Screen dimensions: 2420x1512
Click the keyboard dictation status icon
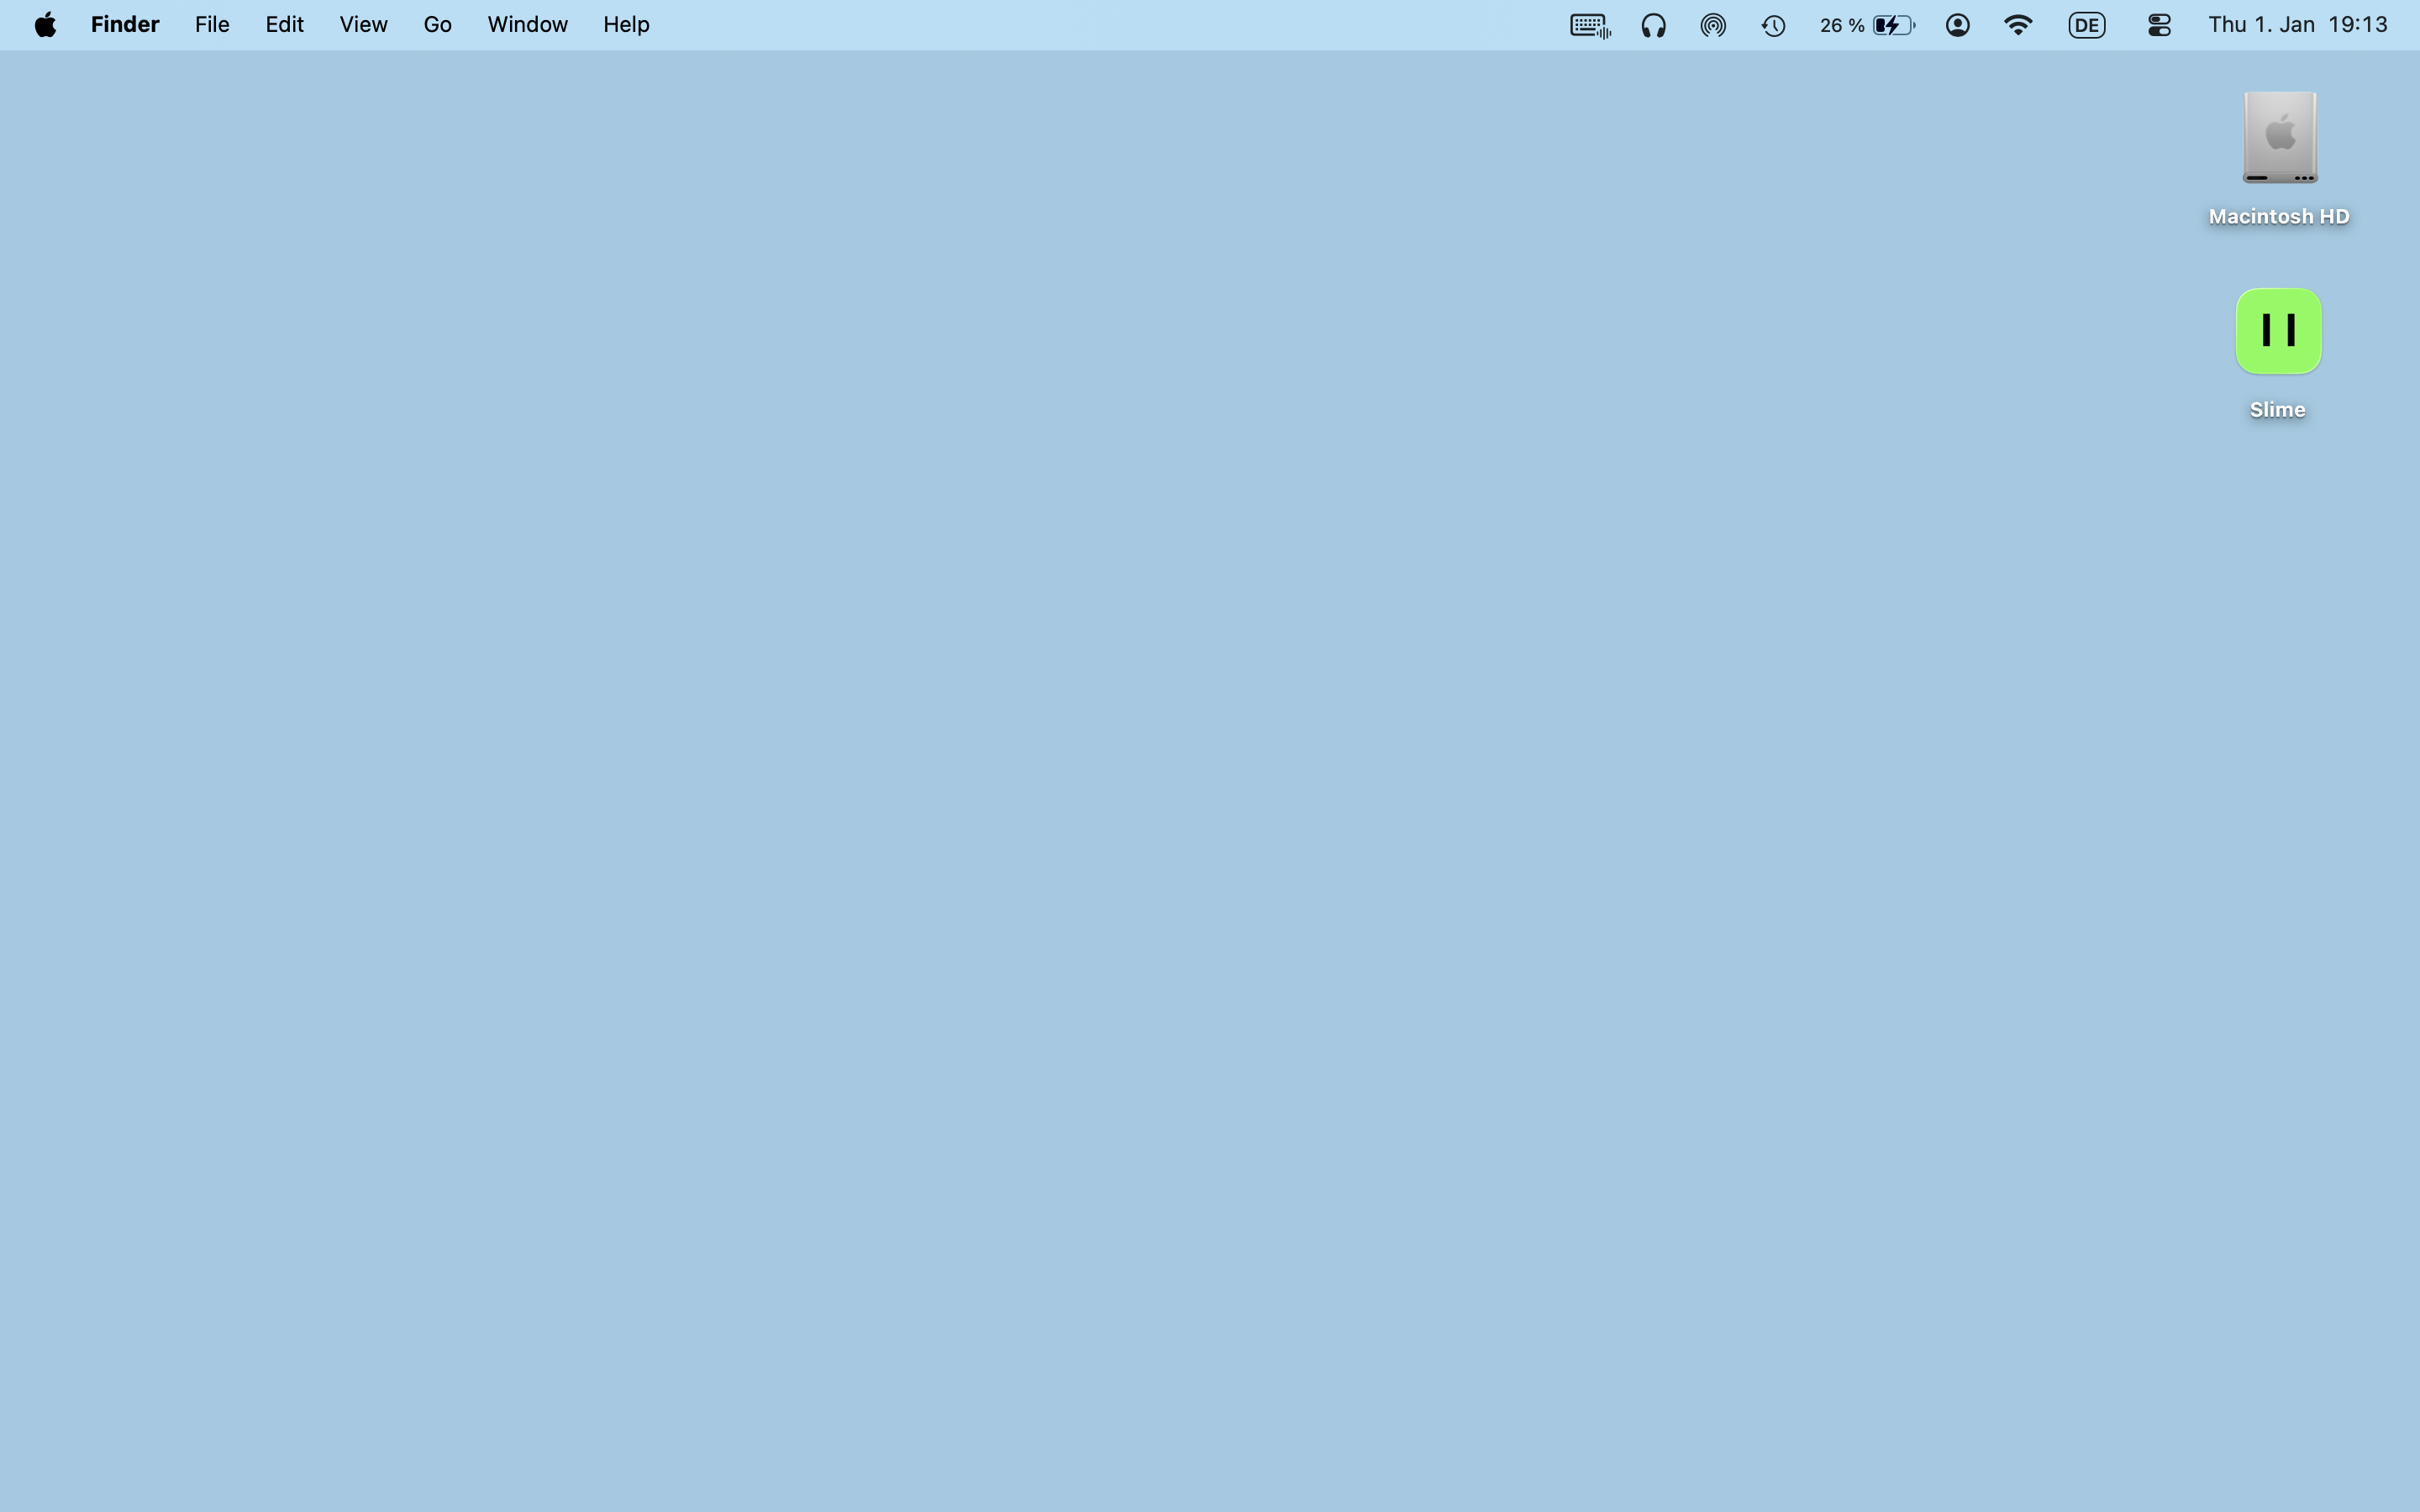(1590, 25)
